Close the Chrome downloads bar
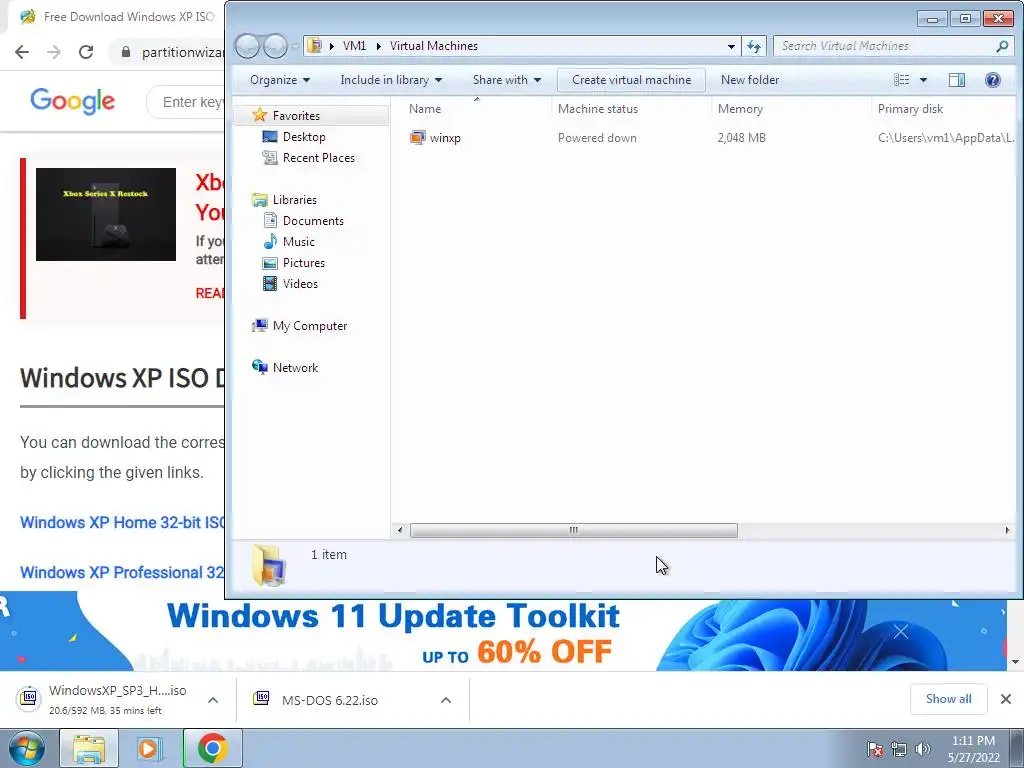Image resolution: width=1024 pixels, height=768 pixels. (x=1006, y=699)
